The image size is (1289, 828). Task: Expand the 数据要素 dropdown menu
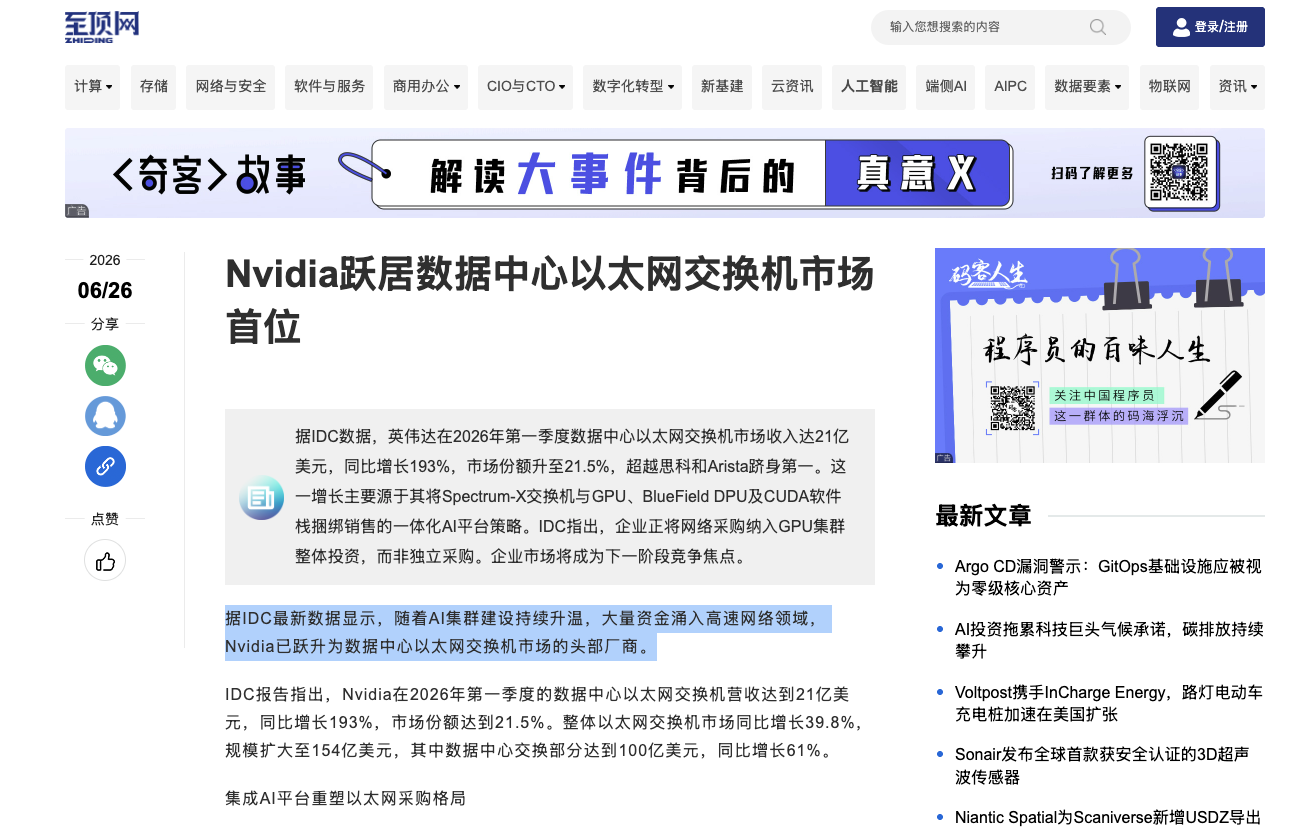pyautogui.click(x=1088, y=87)
